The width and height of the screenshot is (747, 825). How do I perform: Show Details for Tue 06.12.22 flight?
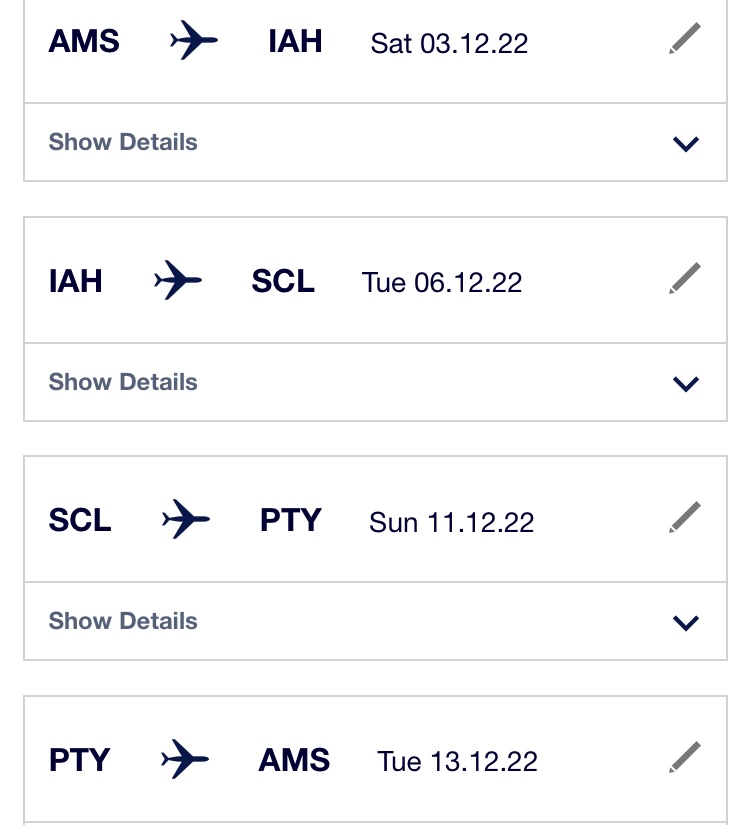click(123, 382)
